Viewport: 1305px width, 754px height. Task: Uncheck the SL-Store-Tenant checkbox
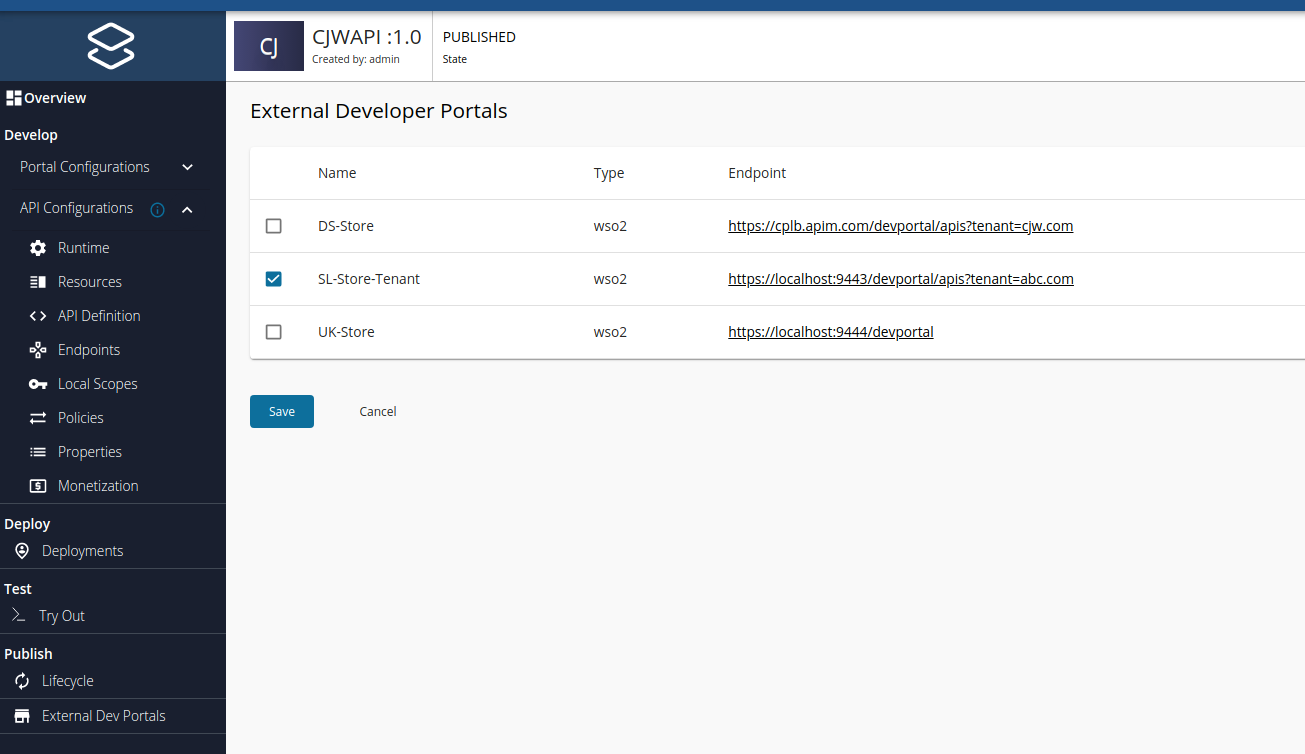click(x=273, y=279)
